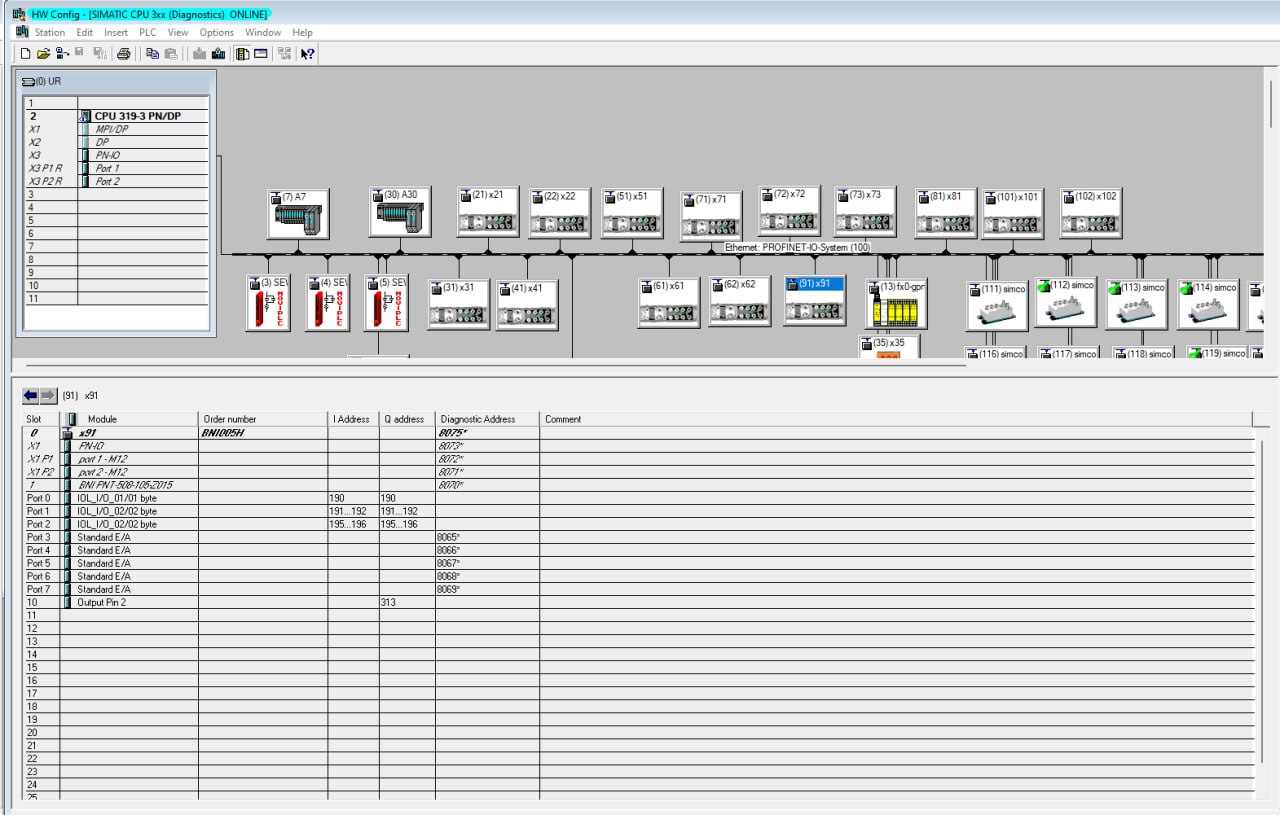
Task: Open the Station menu
Action: (x=50, y=32)
